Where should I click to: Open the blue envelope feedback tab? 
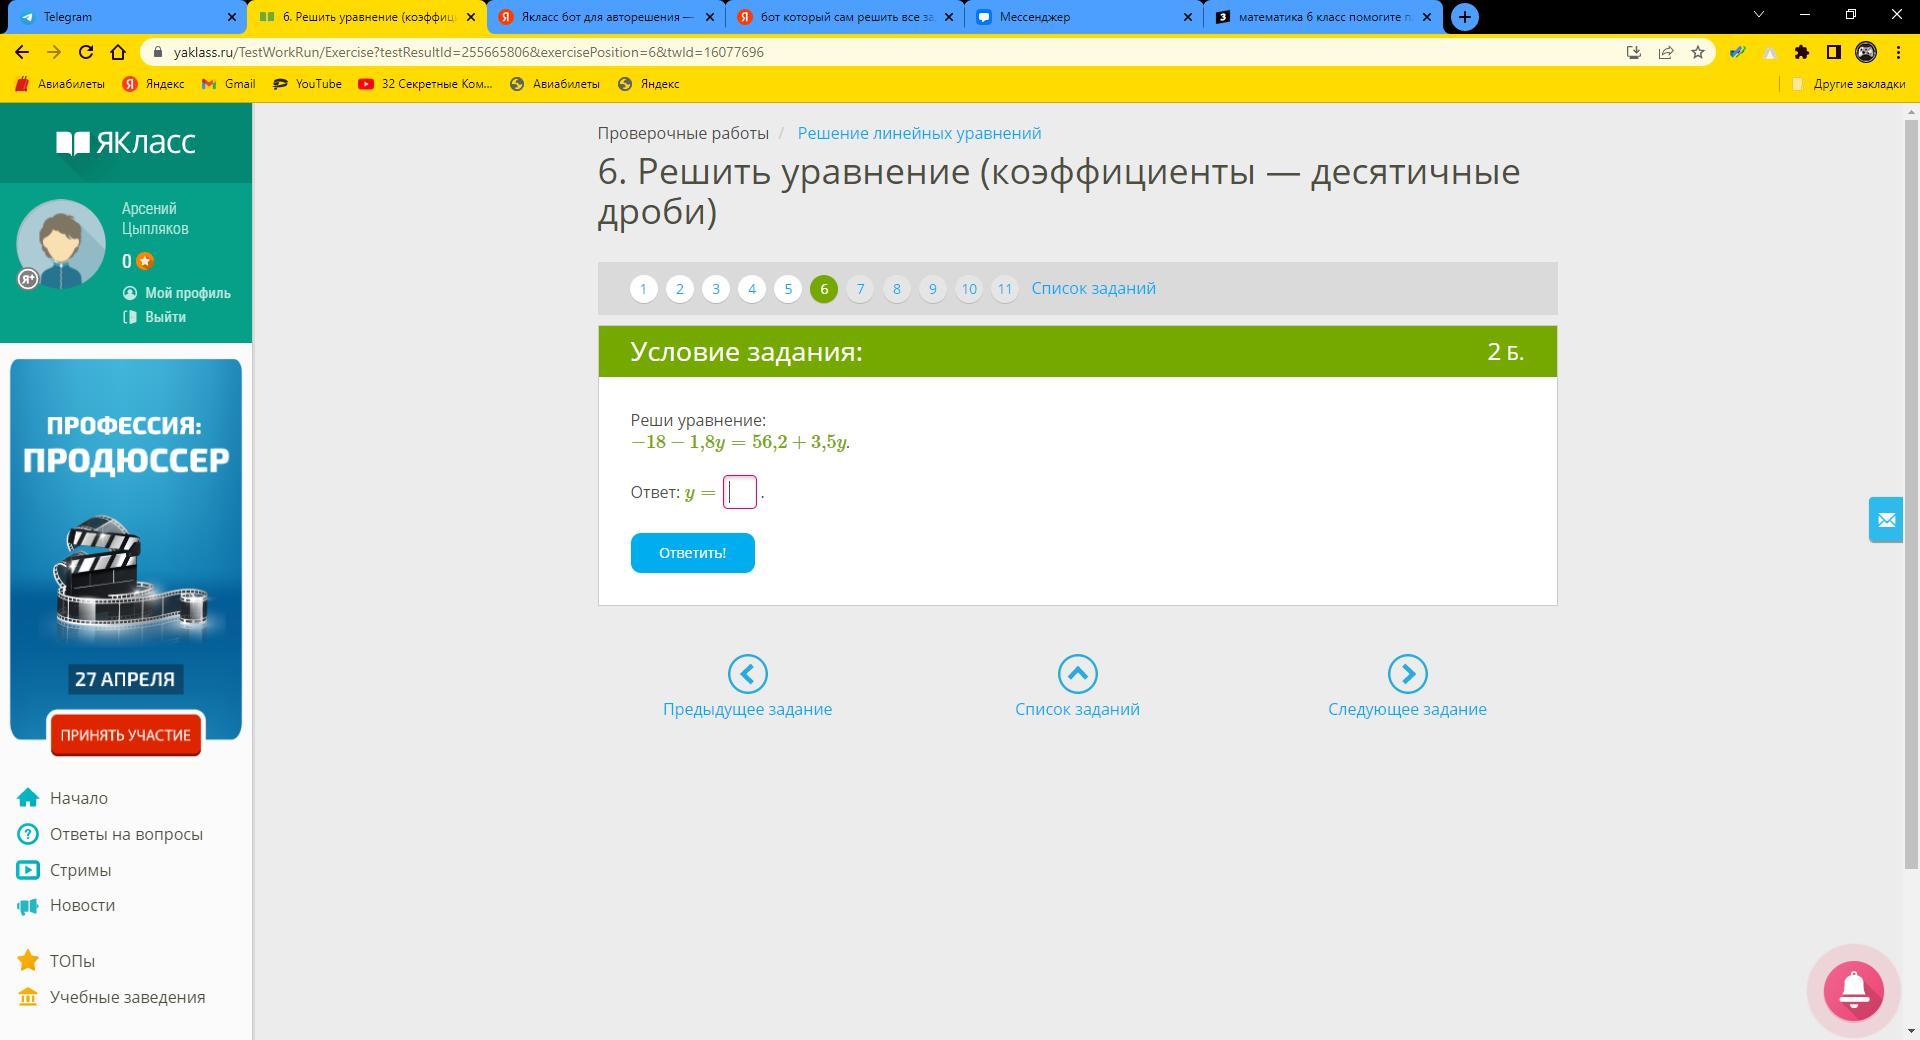1886,520
